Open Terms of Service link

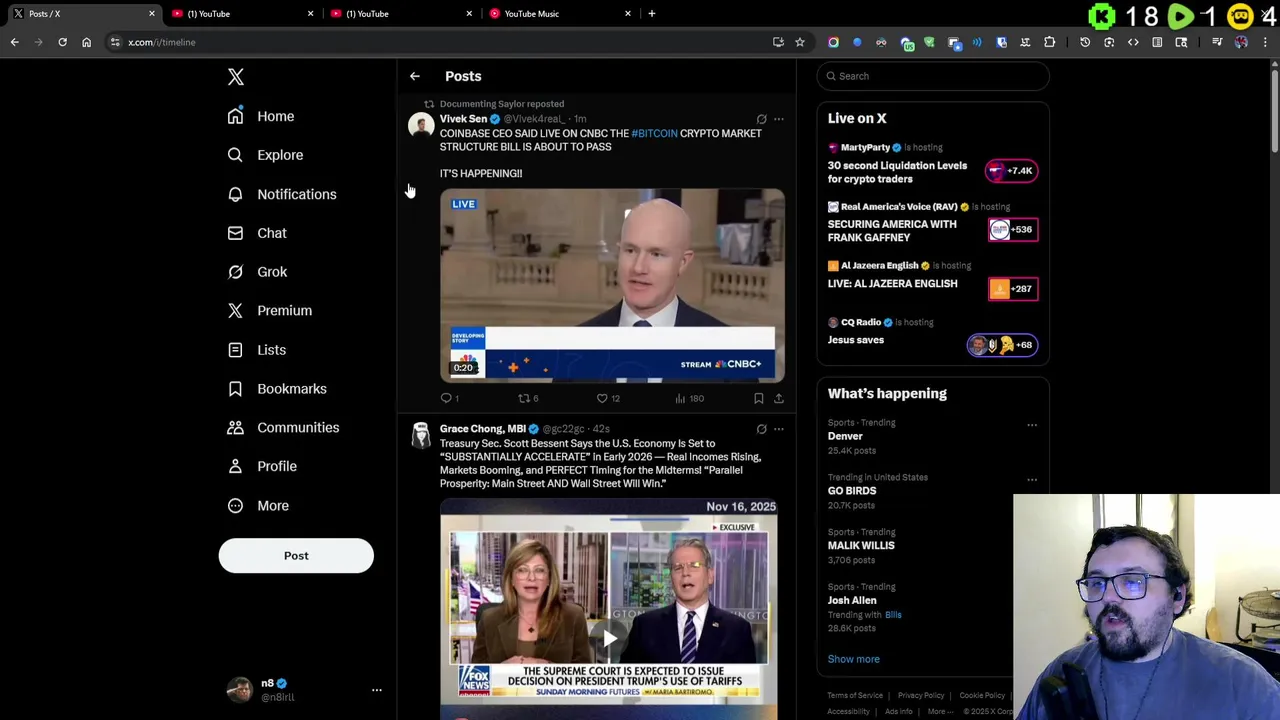pyautogui.click(x=855, y=695)
